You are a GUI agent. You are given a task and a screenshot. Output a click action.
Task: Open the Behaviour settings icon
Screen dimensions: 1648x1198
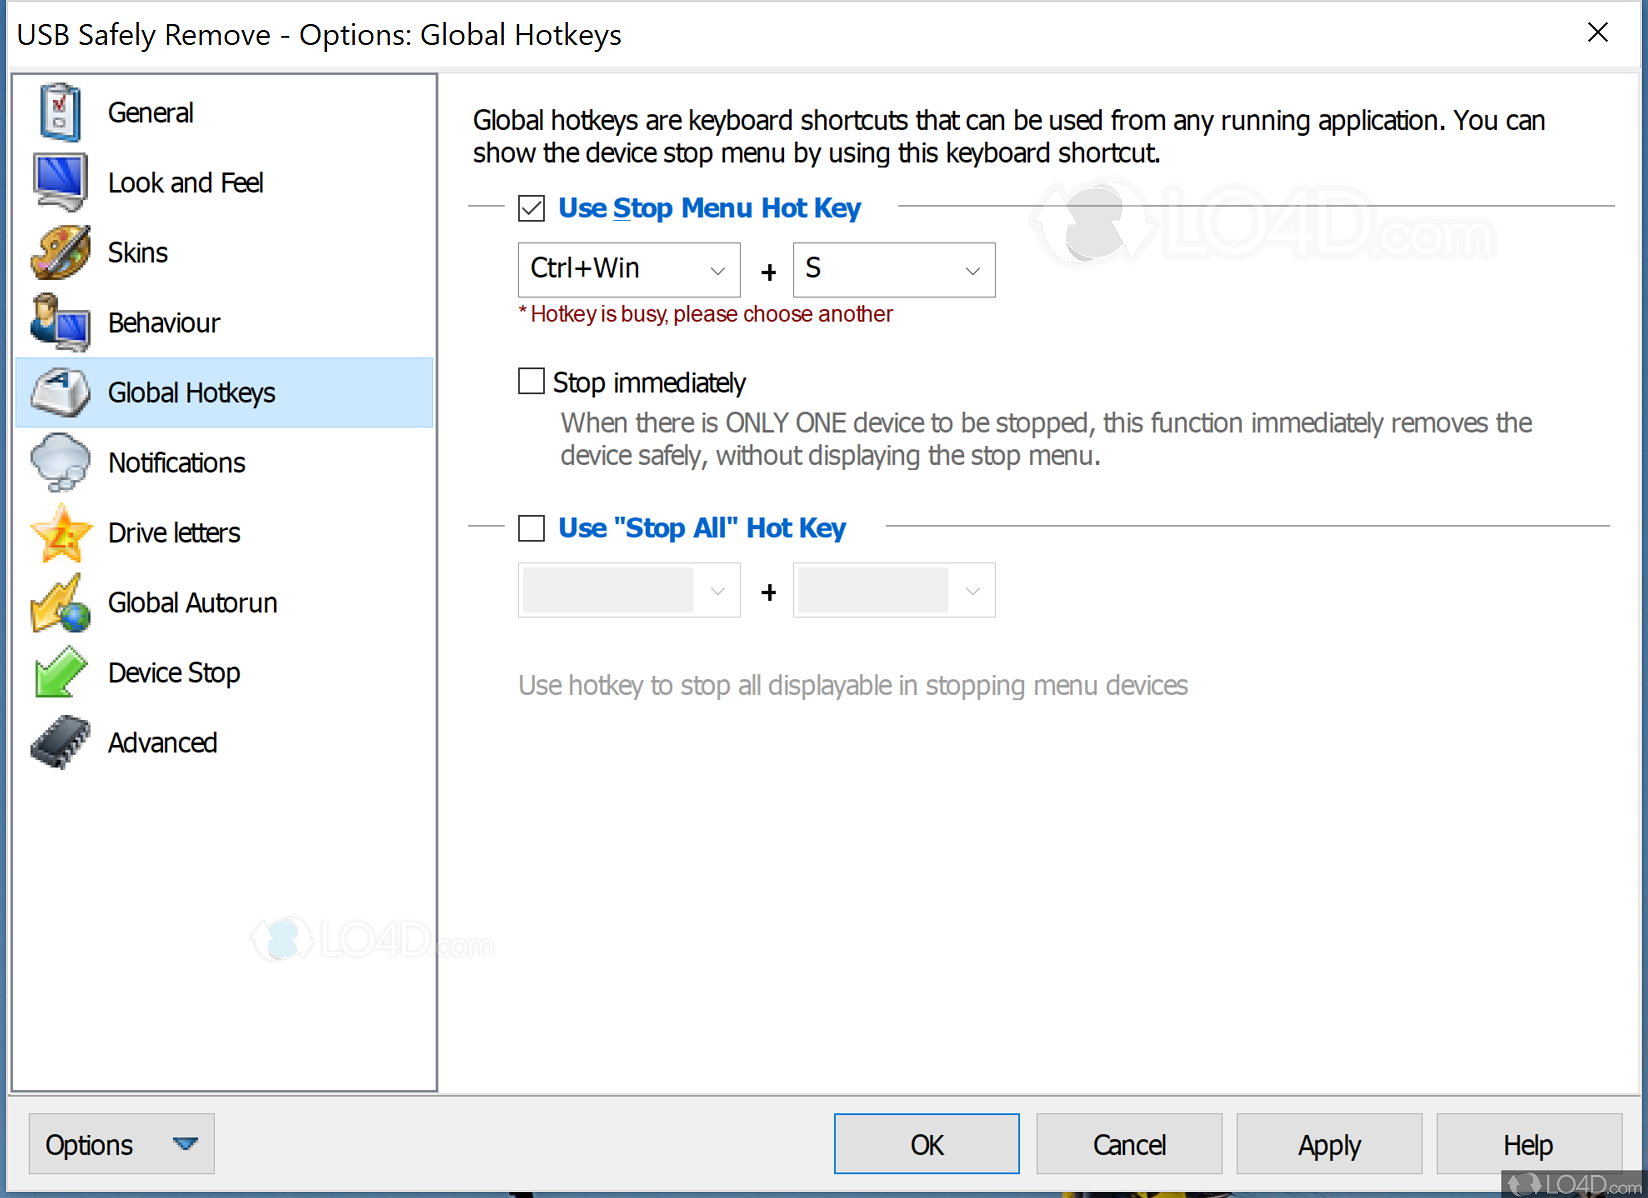tap(58, 322)
